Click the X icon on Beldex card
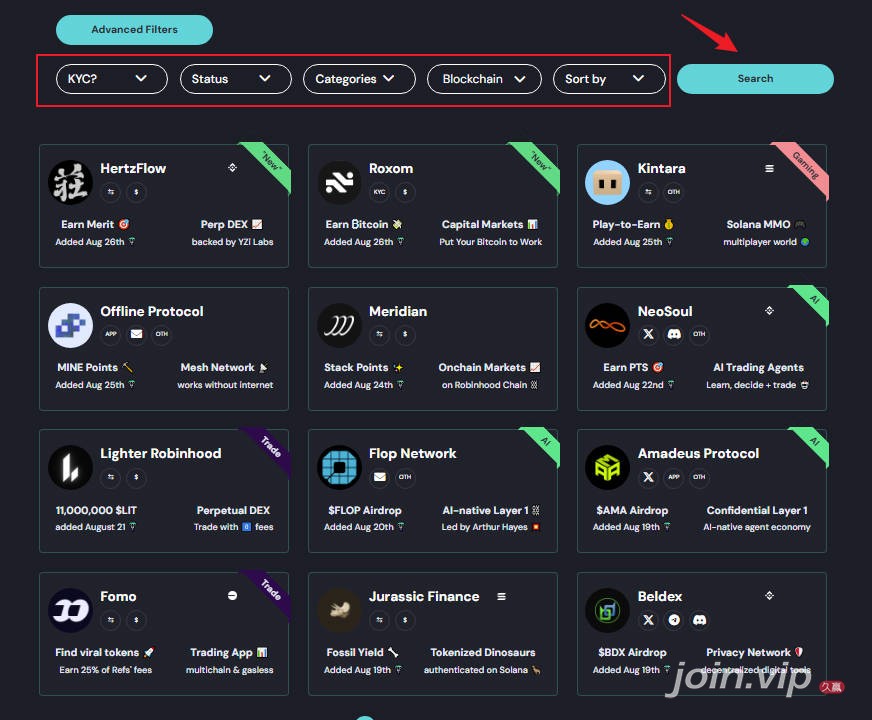Screen dimensions: 872x720 coord(648,620)
